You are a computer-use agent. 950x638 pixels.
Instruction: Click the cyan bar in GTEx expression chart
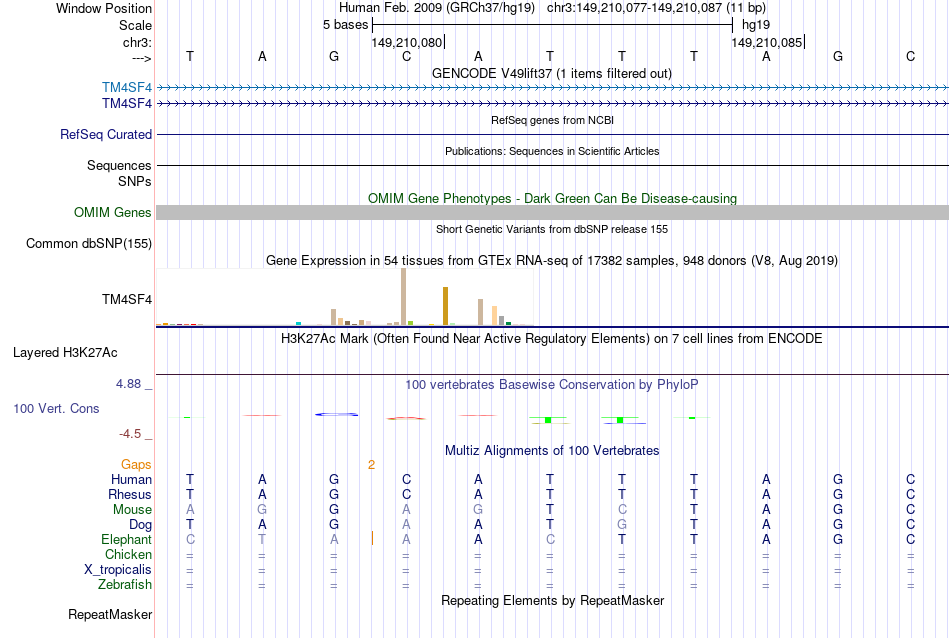pyautogui.click(x=298, y=324)
